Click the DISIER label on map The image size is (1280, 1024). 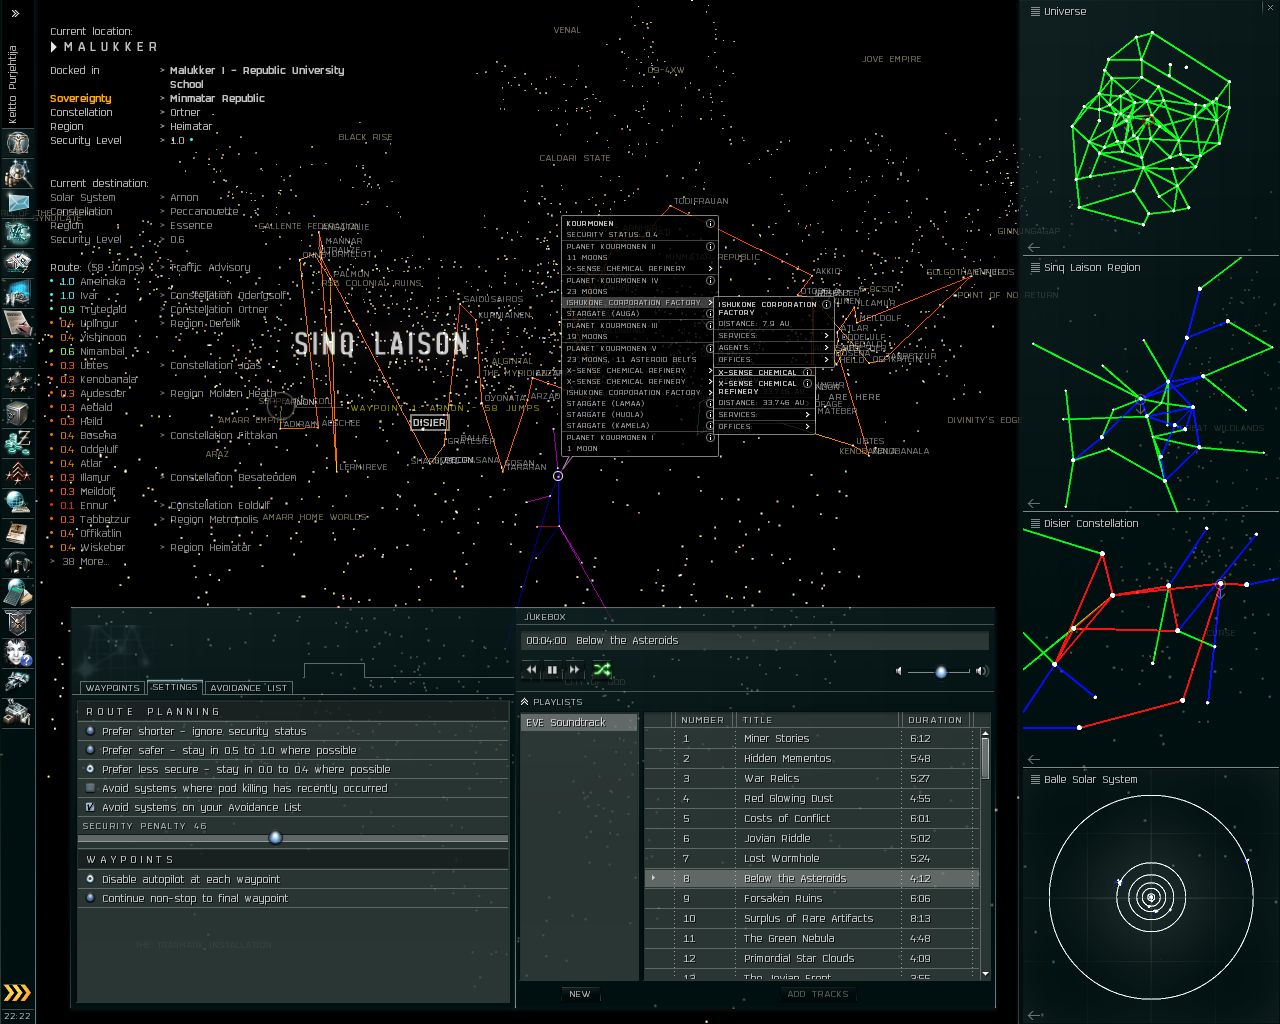tap(429, 423)
